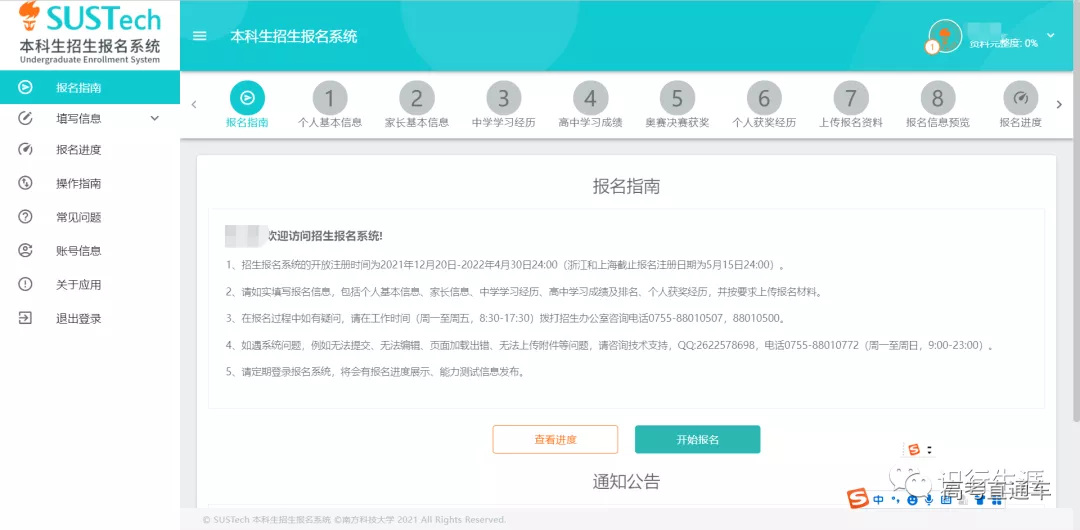1080x530 pixels.
Task: Show more steps with right arrow
Action: (x=1059, y=105)
